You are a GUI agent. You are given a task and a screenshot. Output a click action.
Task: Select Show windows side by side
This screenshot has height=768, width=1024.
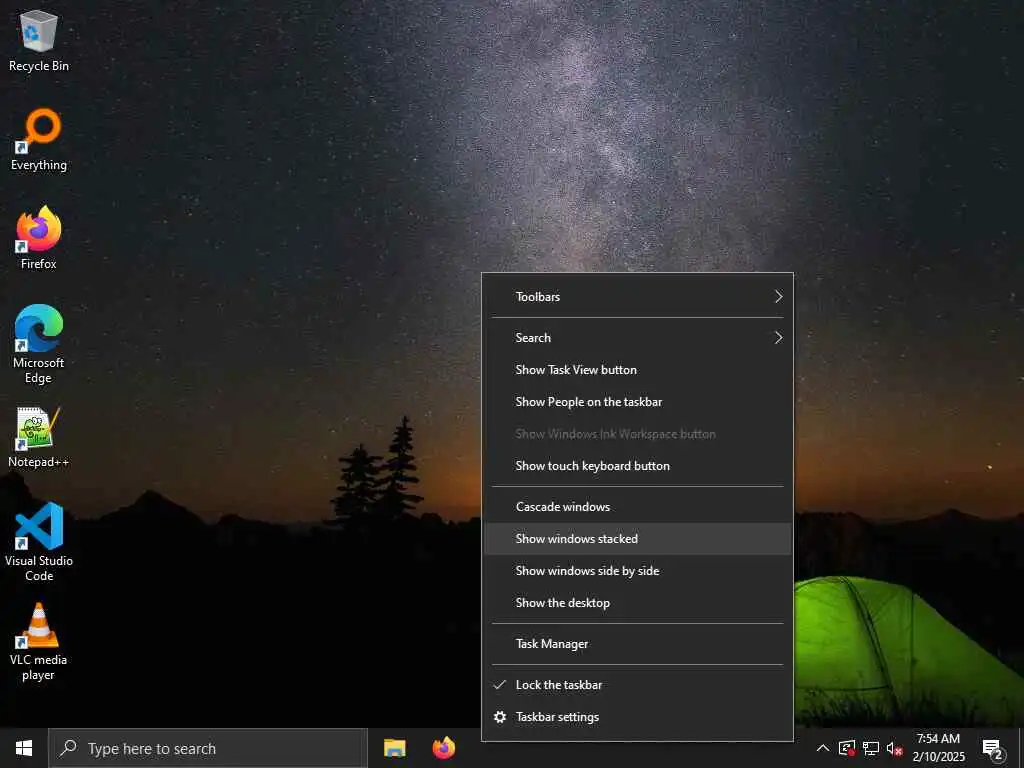[637, 571]
